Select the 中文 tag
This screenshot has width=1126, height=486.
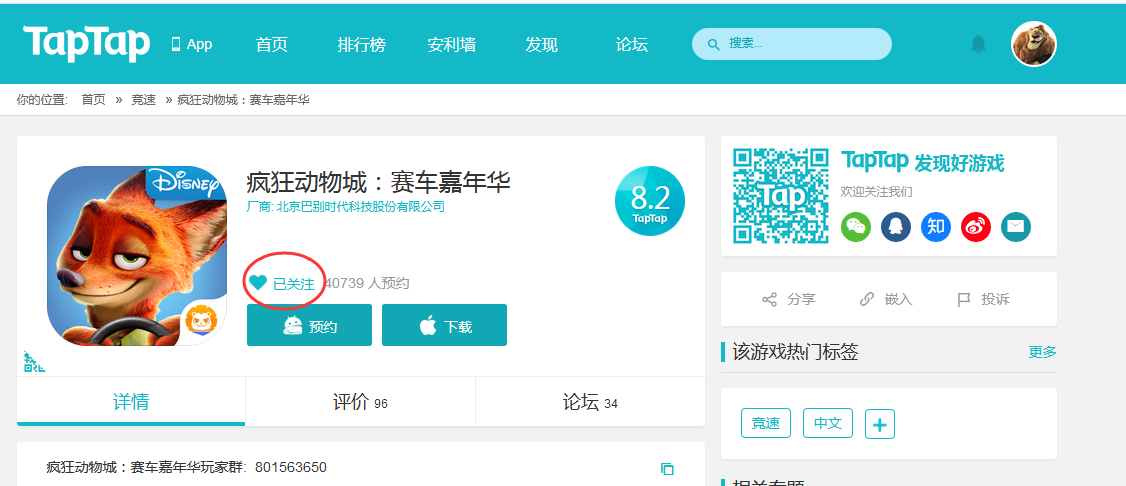click(828, 424)
